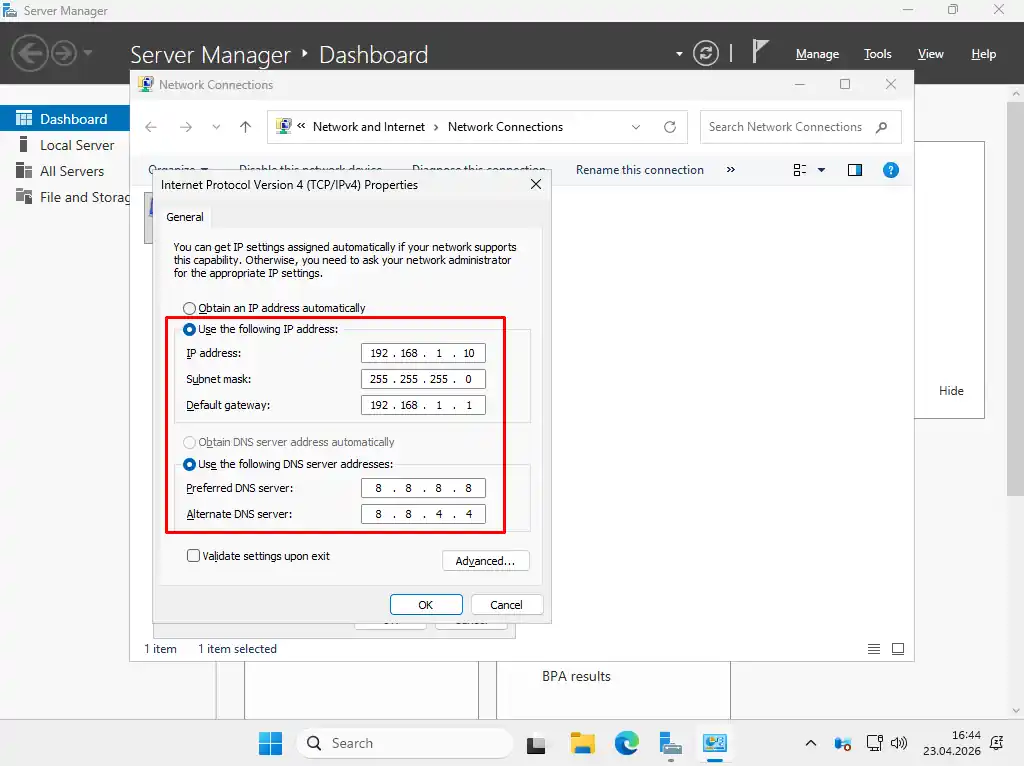
Task: Switch to details view icon
Action: click(x=873, y=648)
